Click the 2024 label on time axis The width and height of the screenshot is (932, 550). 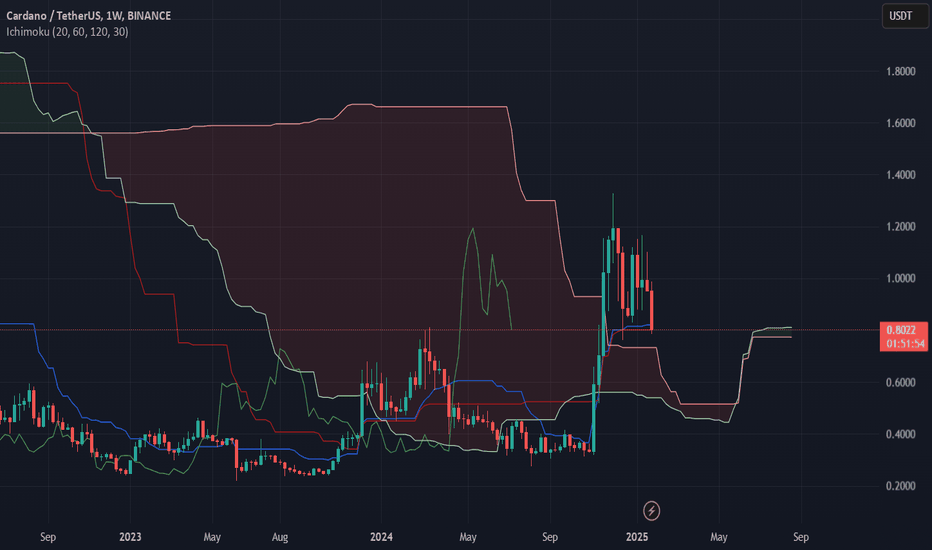click(x=381, y=537)
